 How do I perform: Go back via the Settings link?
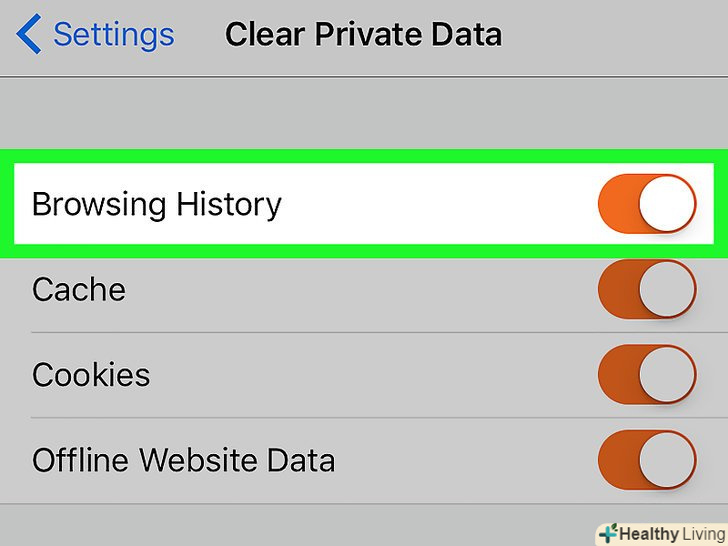coord(113,35)
